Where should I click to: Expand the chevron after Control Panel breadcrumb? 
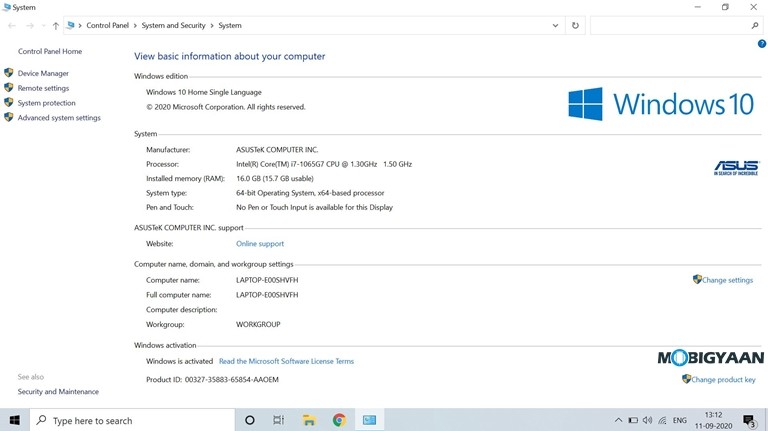pos(135,25)
